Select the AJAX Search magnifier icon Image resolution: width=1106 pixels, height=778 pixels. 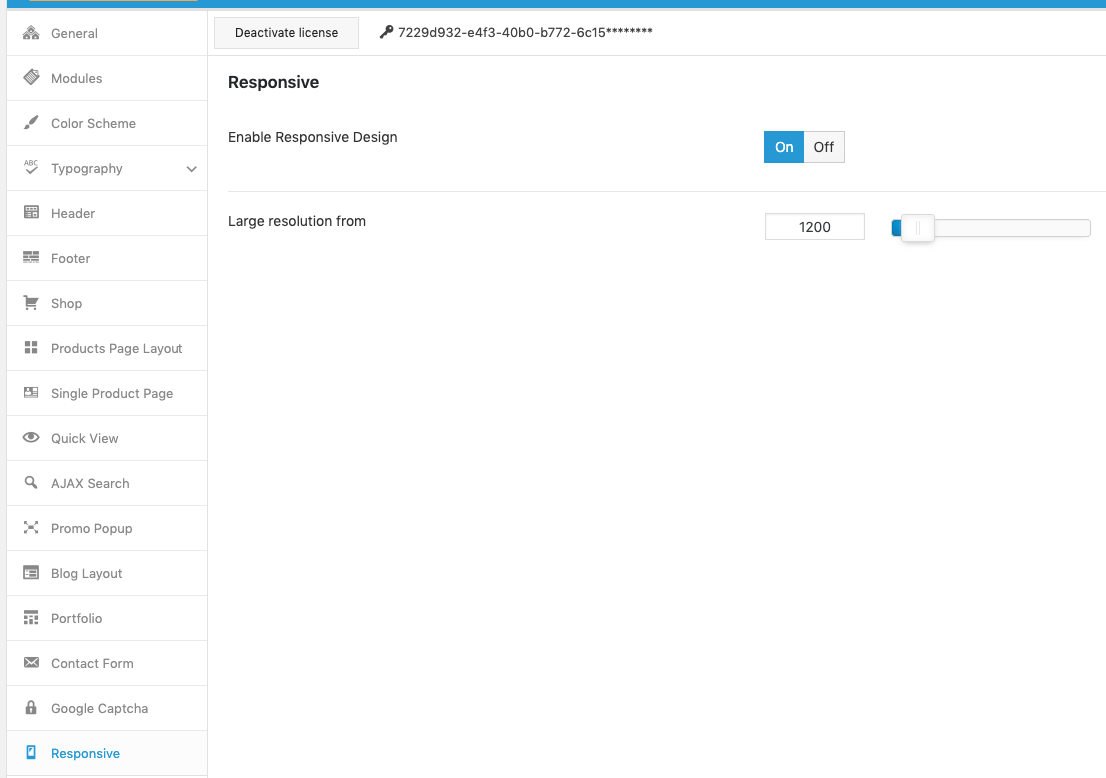coord(31,482)
